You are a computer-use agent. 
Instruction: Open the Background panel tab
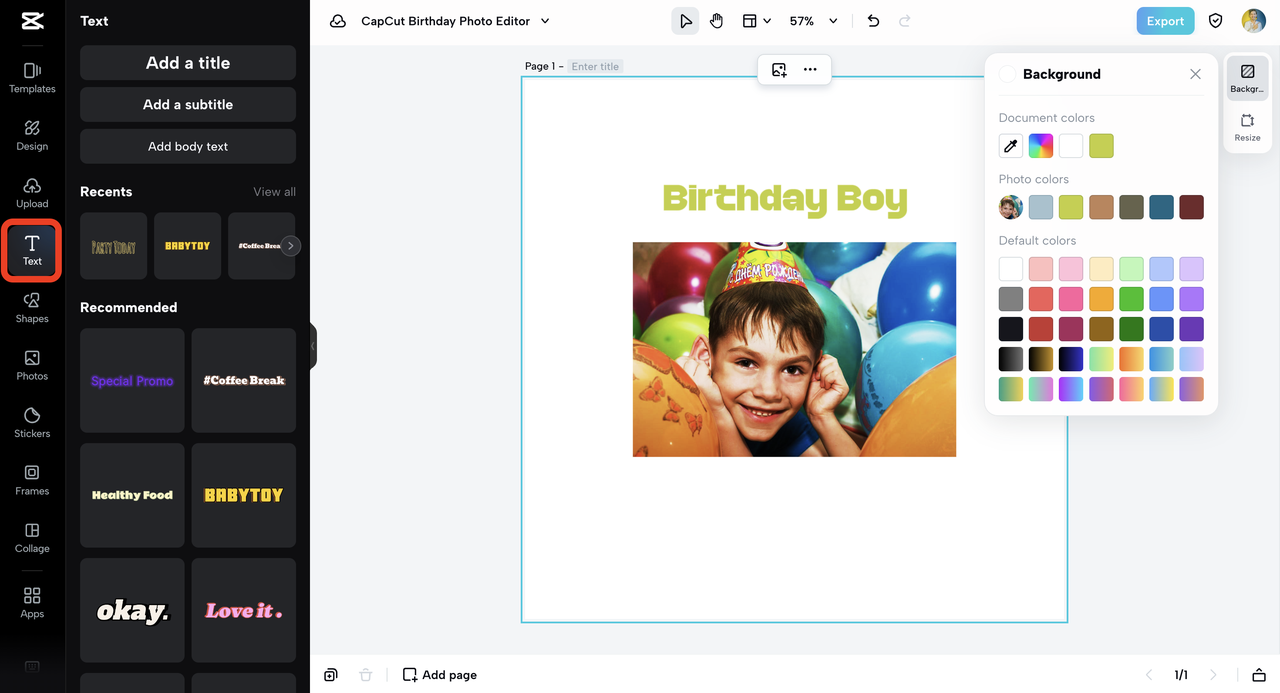pyautogui.click(x=1247, y=79)
